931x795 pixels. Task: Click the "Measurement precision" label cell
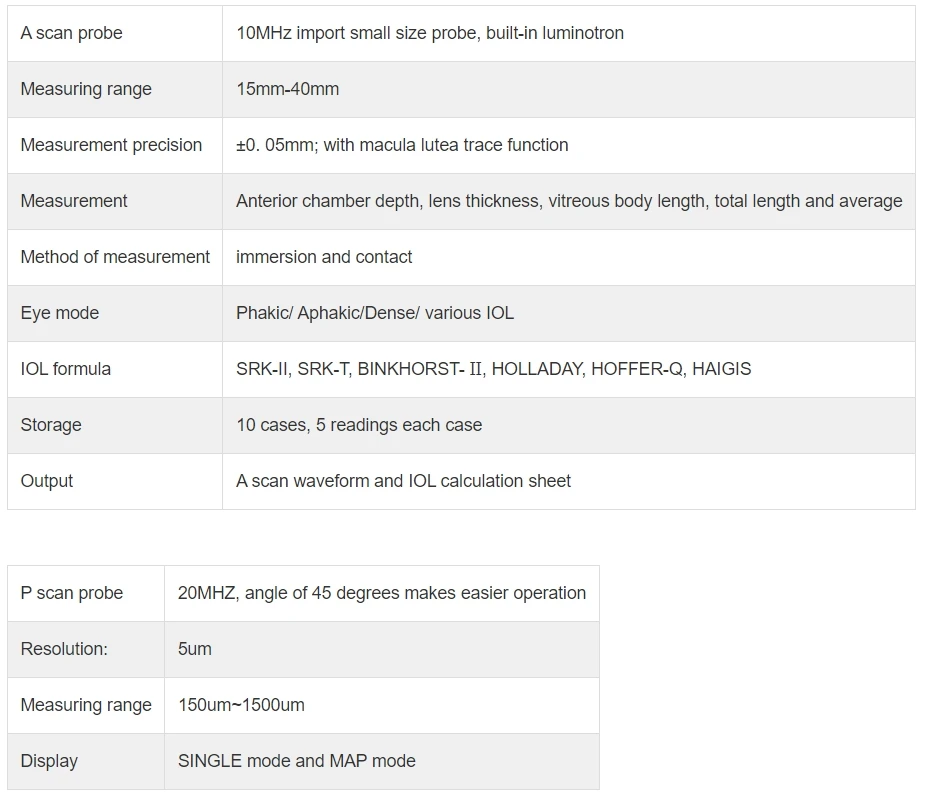coord(111,145)
